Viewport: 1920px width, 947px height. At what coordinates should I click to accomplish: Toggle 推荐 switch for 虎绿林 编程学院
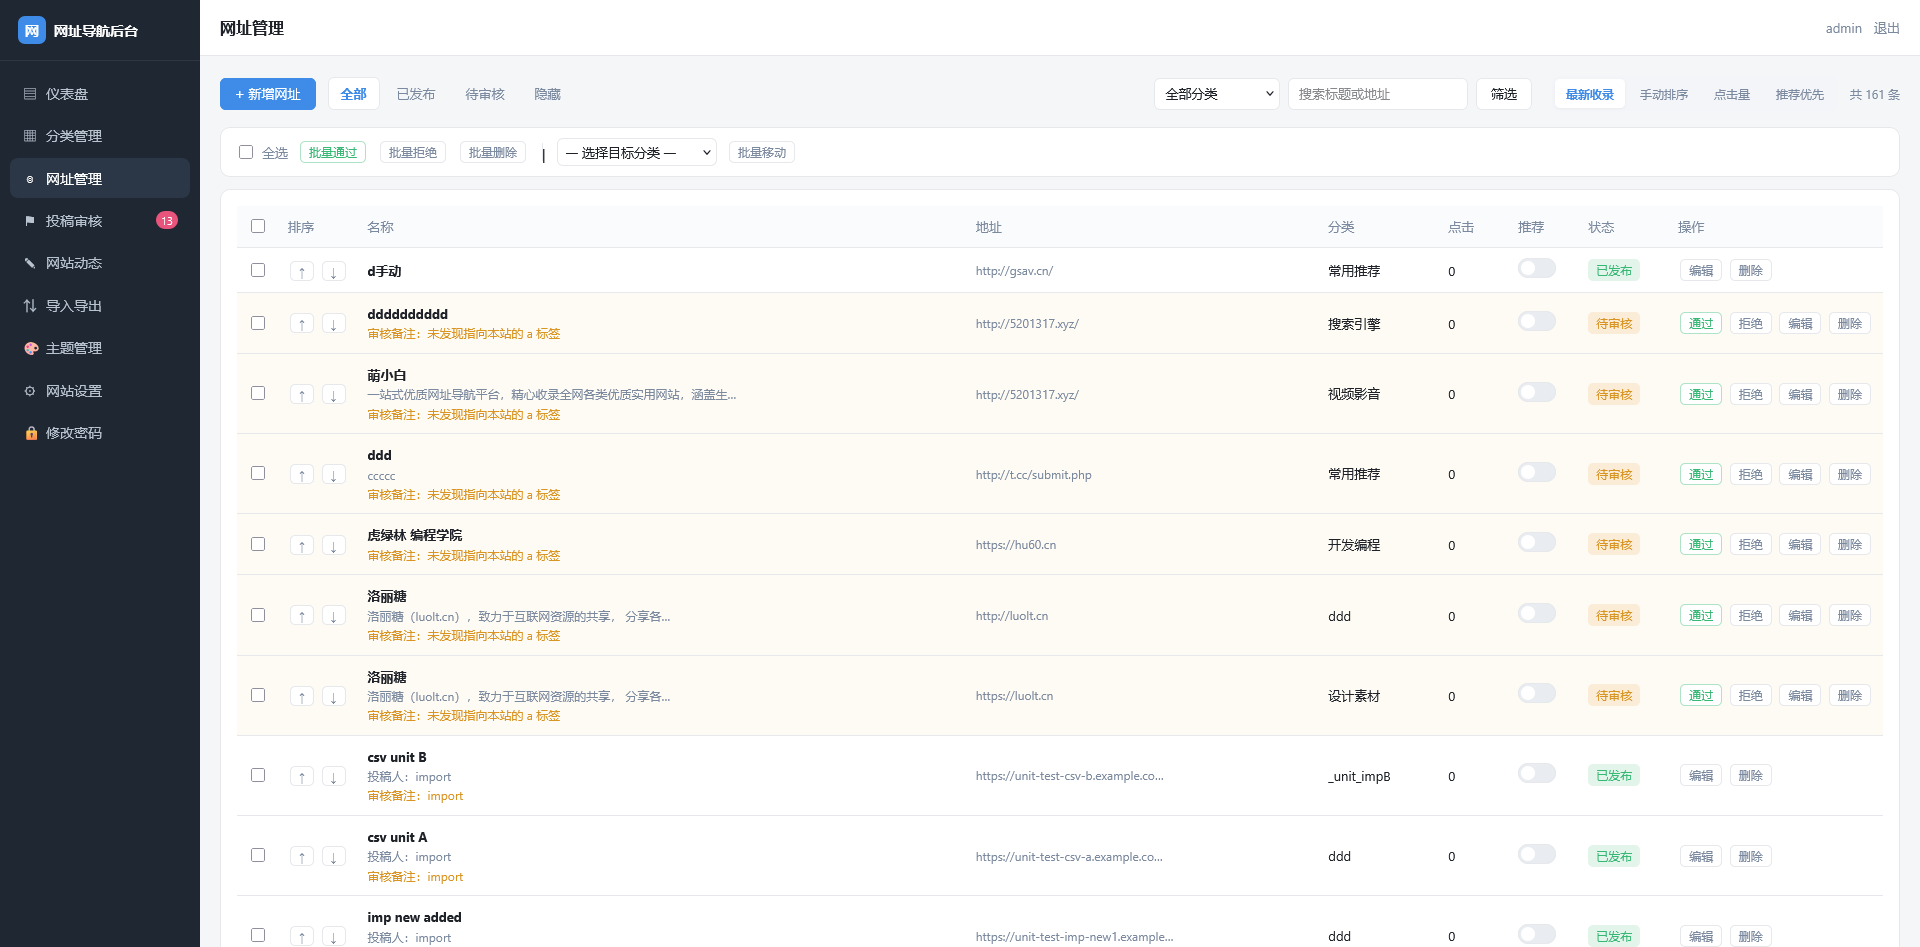coord(1537,542)
